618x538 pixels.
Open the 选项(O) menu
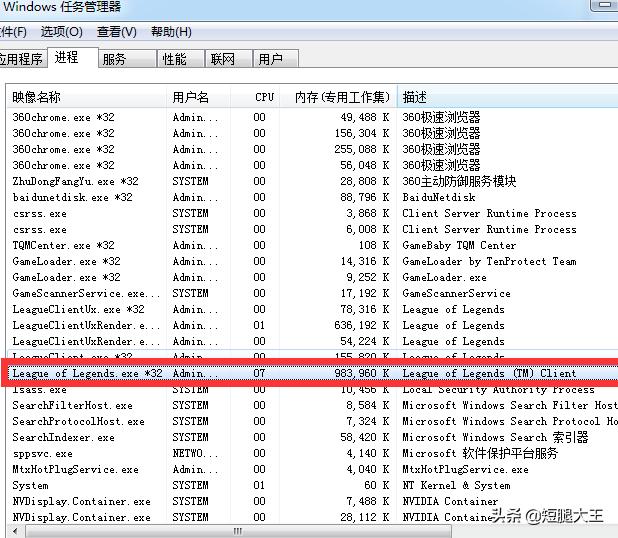click(x=61, y=32)
